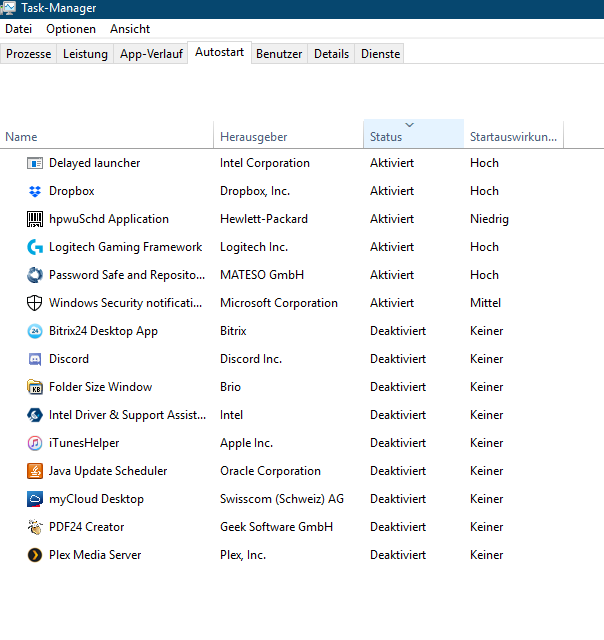Switch to the Benutzer tab
The height and width of the screenshot is (640, 604).
(x=279, y=54)
